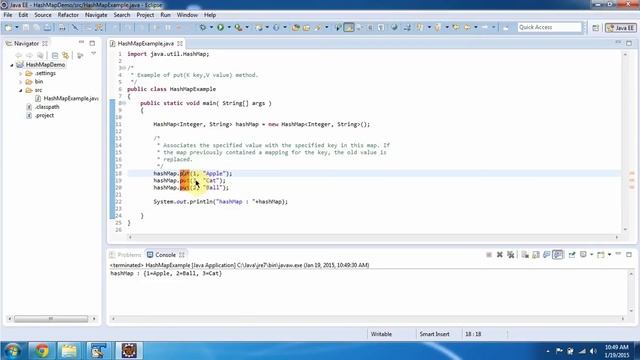Toggle Show Console on Standard Error
This screenshot has height=360, width=640.
(x=558, y=255)
